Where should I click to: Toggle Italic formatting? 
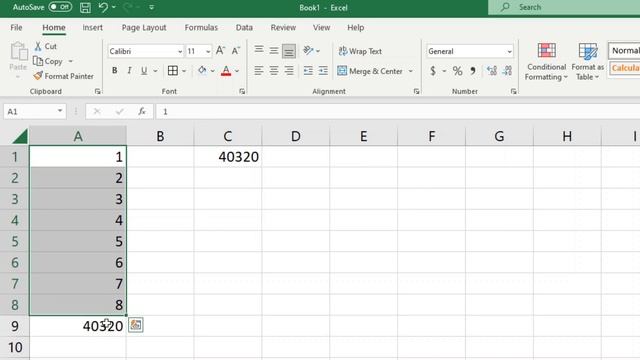(x=129, y=71)
